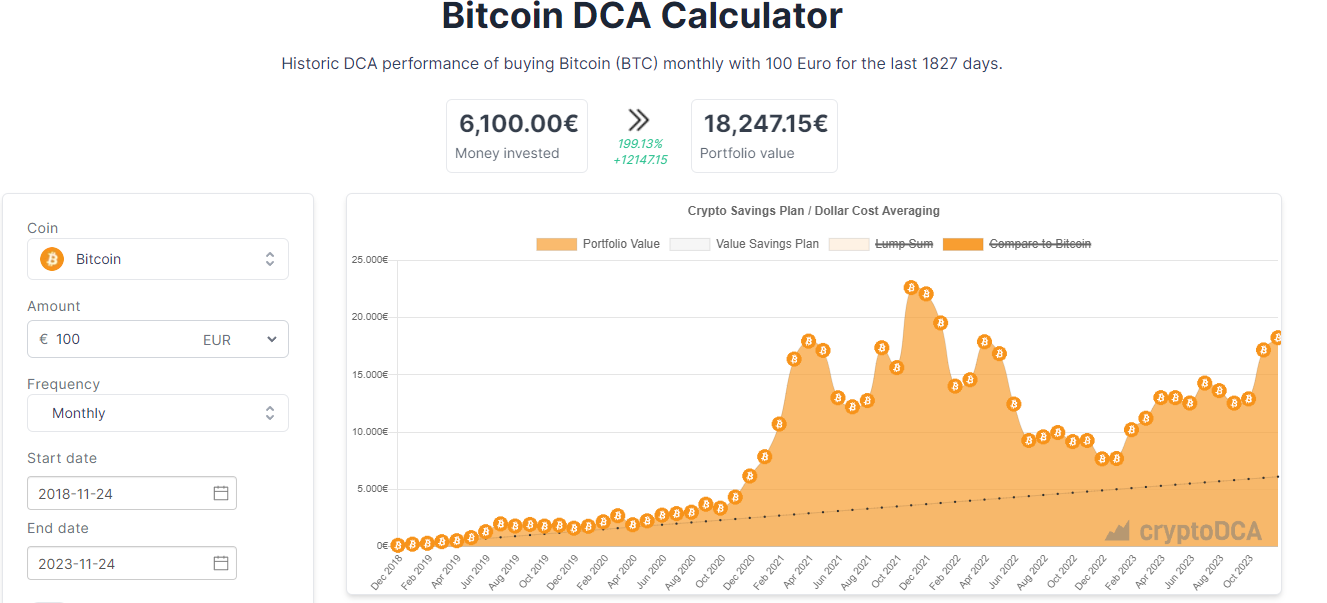The image size is (1327, 603).
Task: Click the Bitcoin coin icon in the Coin selector
Action: click(50, 259)
